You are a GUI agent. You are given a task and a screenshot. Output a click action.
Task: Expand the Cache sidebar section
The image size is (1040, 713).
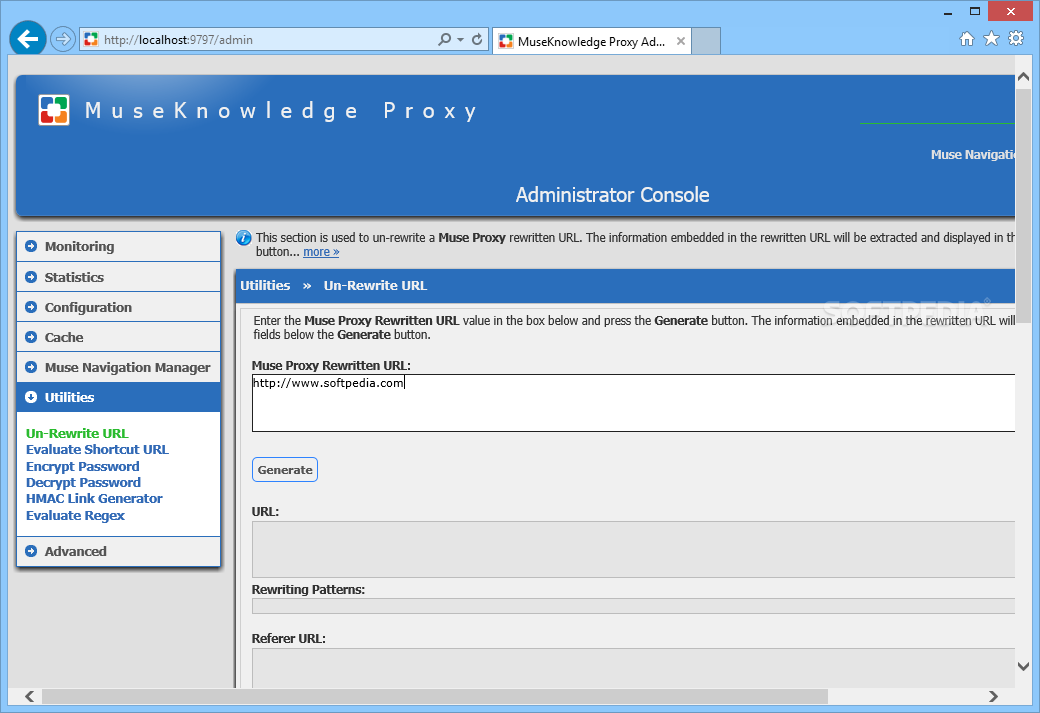click(119, 337)
